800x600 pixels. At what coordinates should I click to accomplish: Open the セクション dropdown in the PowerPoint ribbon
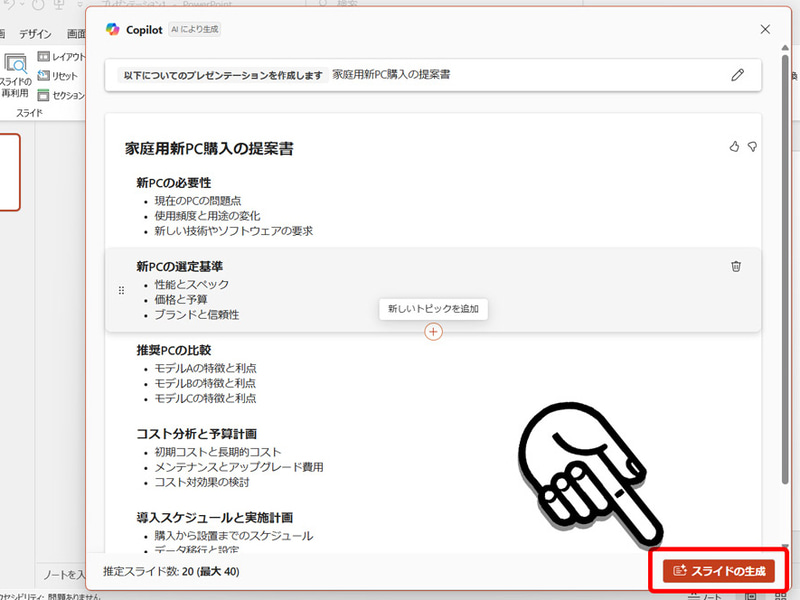coord(61,95)
